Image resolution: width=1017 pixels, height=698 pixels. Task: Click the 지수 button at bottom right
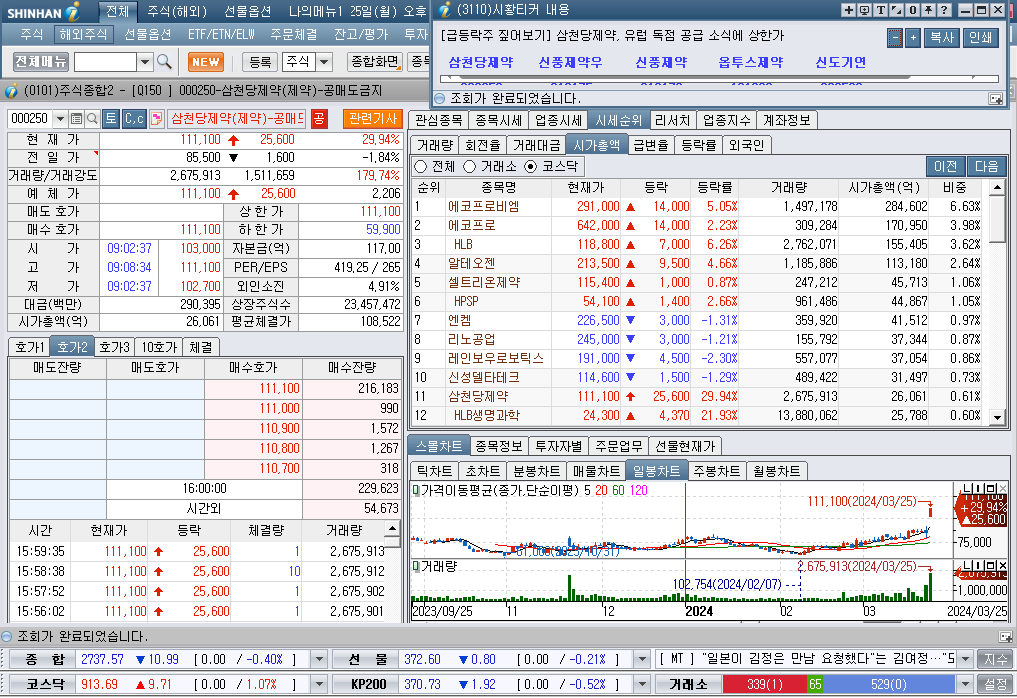click(995, 660)
